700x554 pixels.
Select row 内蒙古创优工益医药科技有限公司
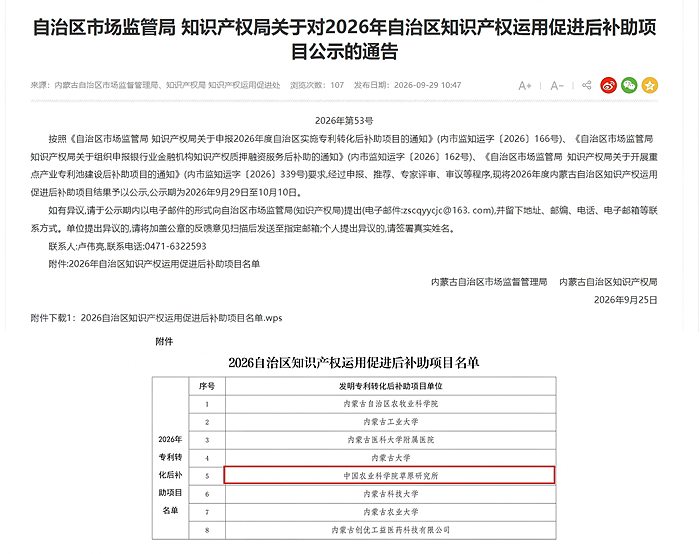point(391,530)
